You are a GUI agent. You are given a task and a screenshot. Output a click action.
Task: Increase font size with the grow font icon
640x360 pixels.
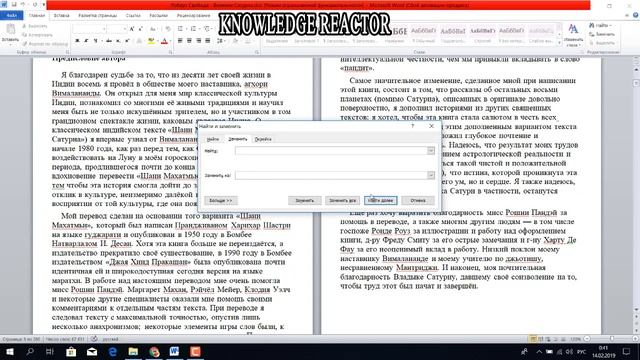[131, 29]
